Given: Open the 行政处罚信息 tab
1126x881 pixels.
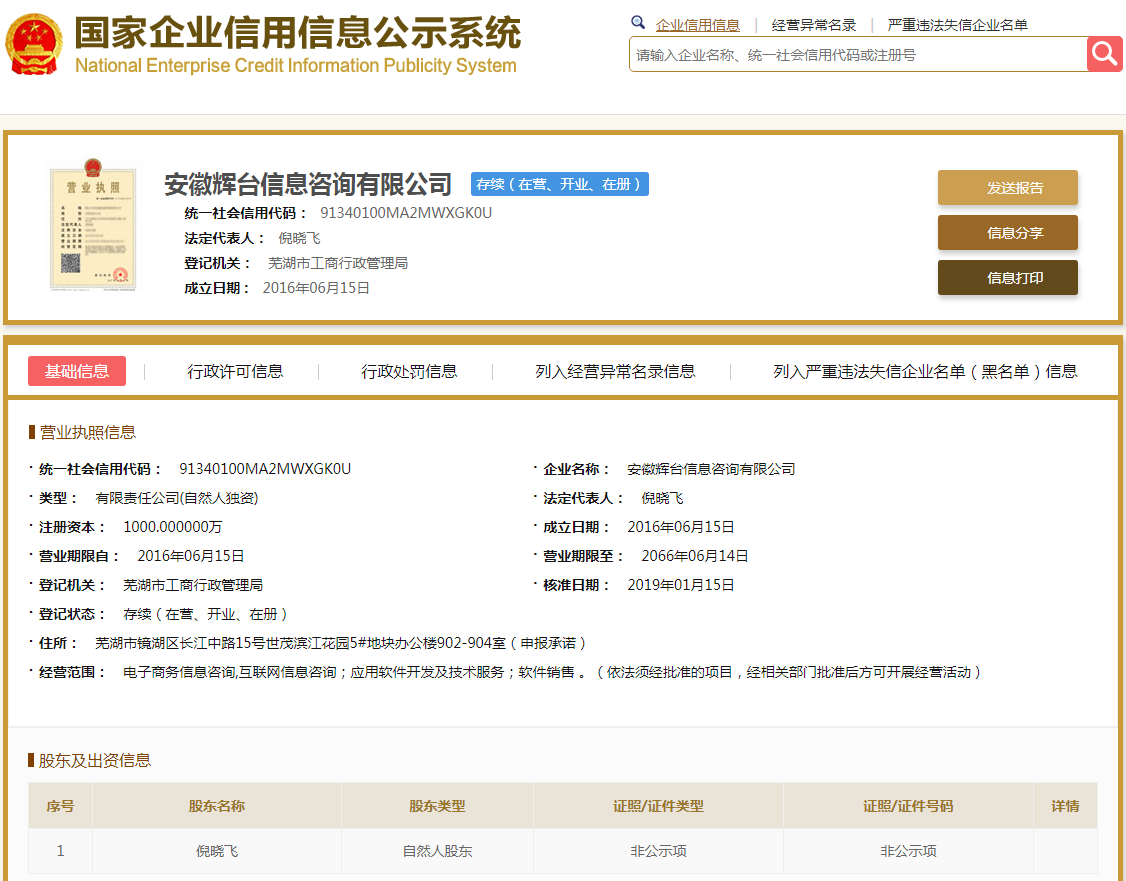Looking at the screenshot, I should [408, 370].
